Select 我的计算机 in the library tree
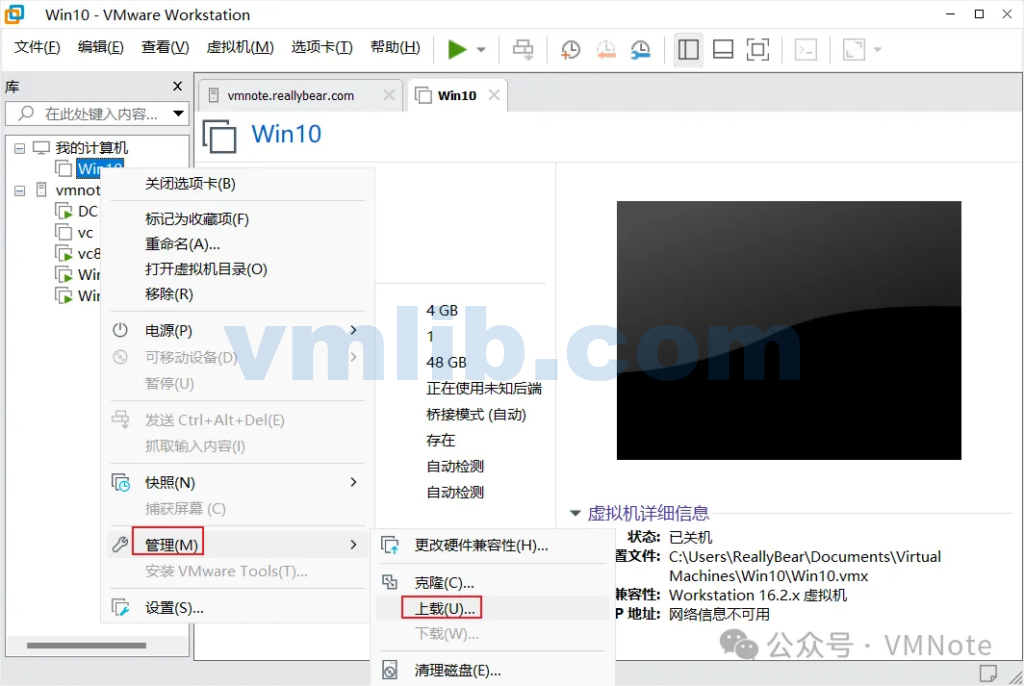Viewport: 1024px width, 686px height. tap(91, 148)
